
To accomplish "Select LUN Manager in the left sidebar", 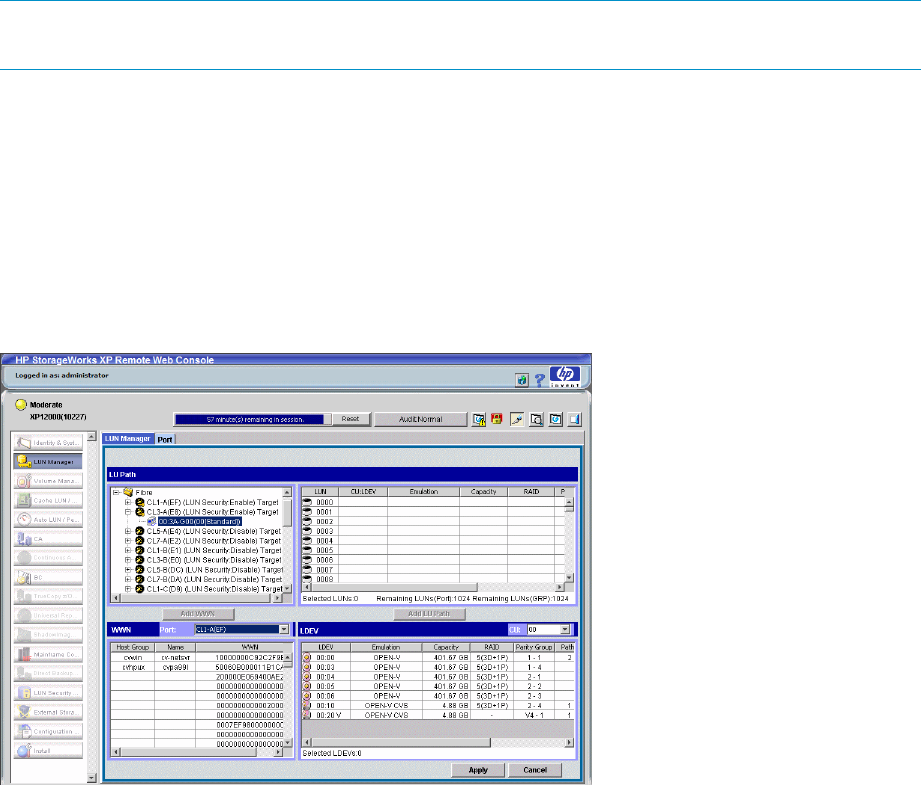I will pyautogui.click(x=48, y=462).
